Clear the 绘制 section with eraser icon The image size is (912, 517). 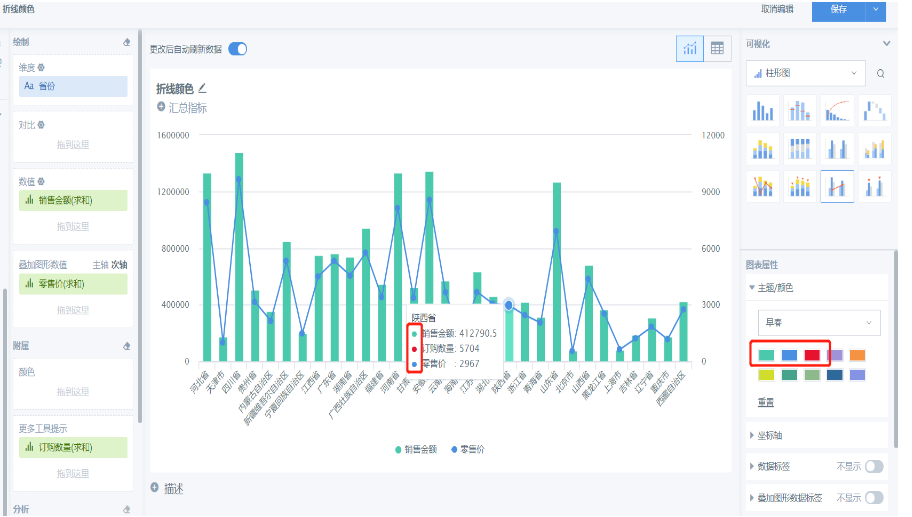tap(127, 42)
